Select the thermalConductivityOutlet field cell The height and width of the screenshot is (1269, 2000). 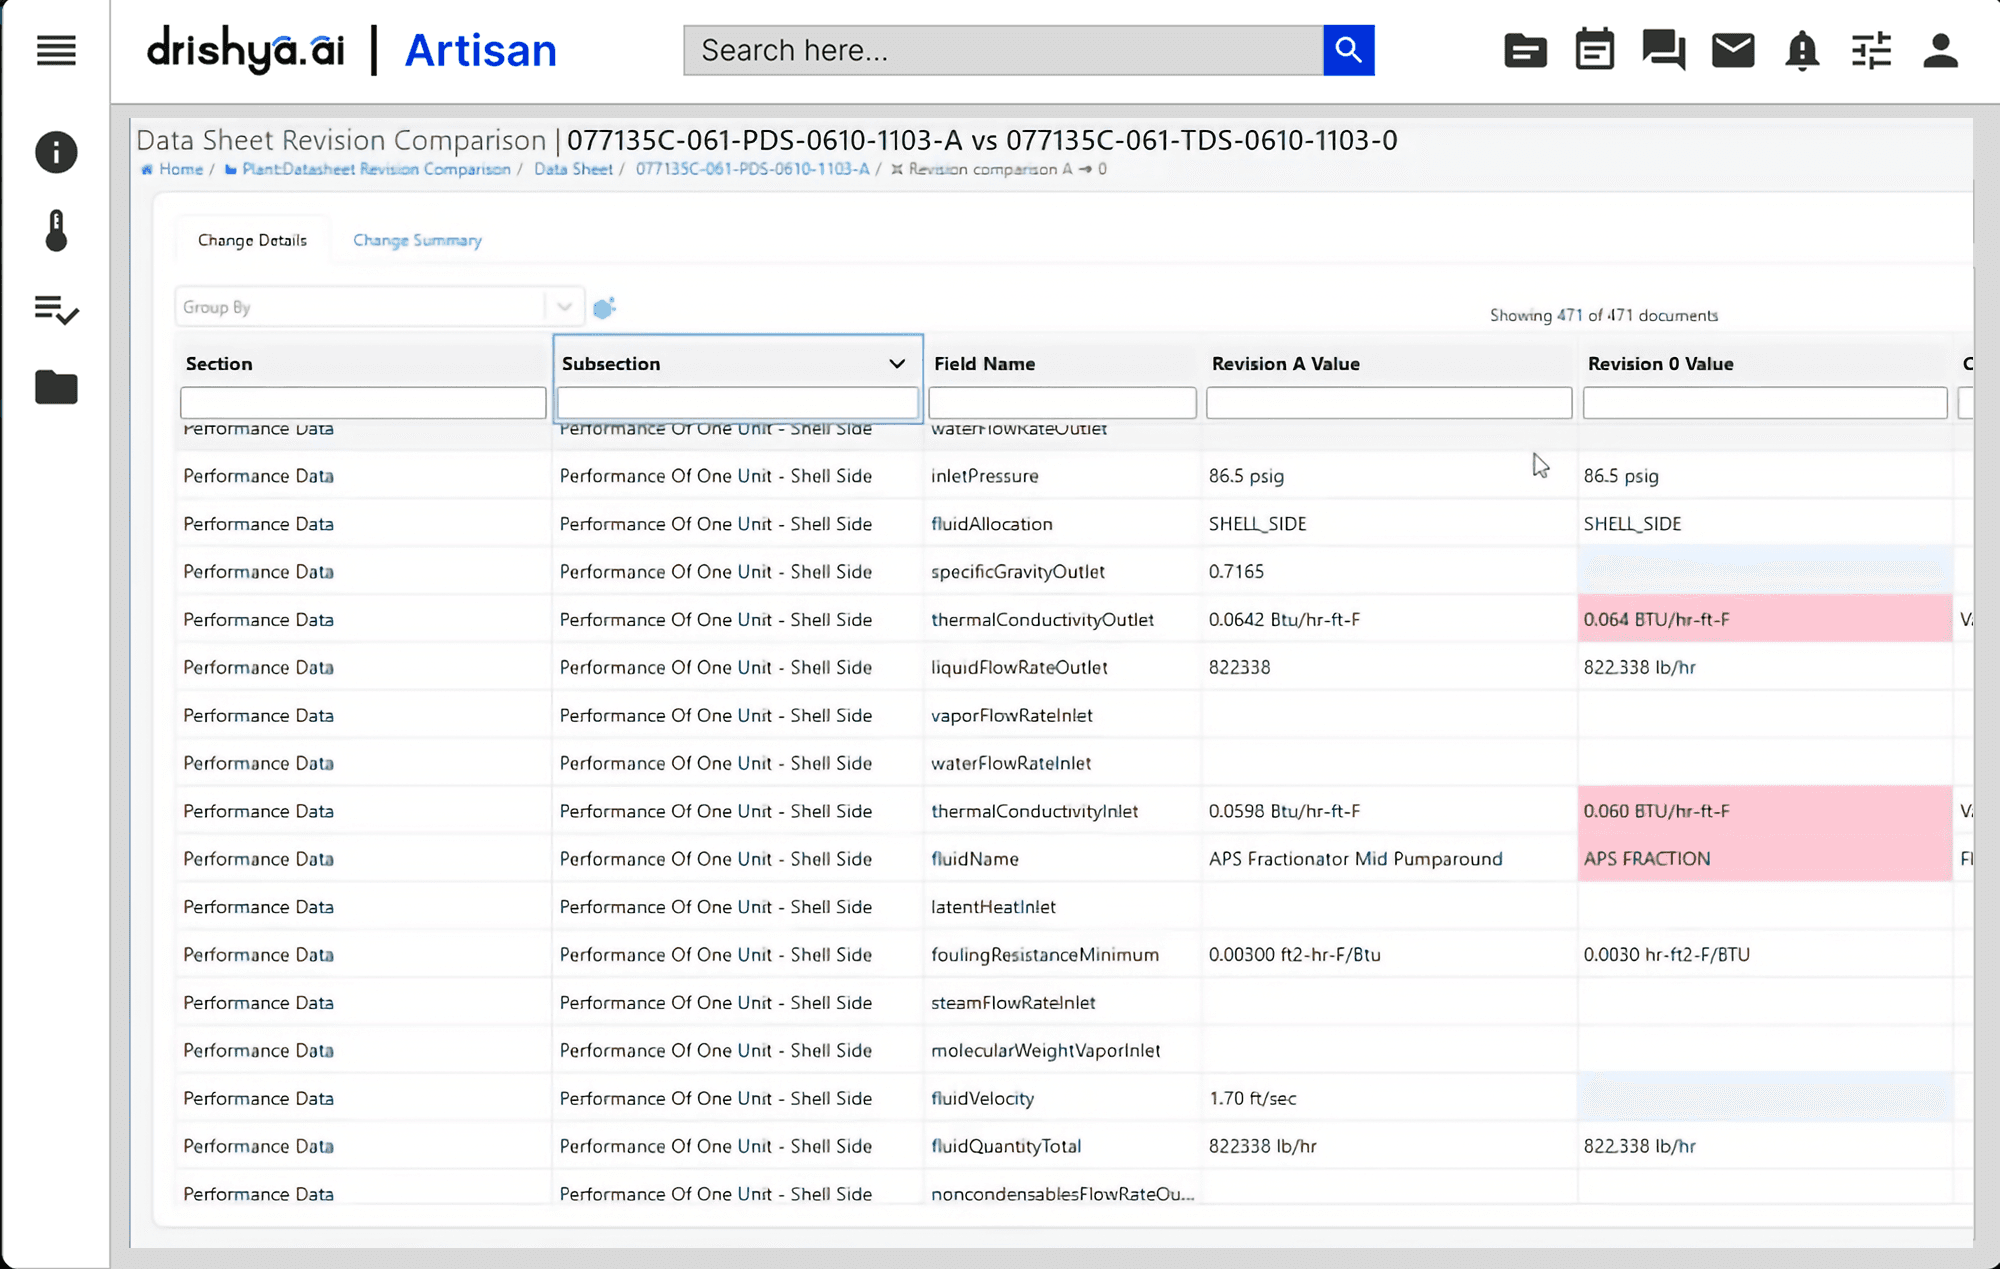1063,620
